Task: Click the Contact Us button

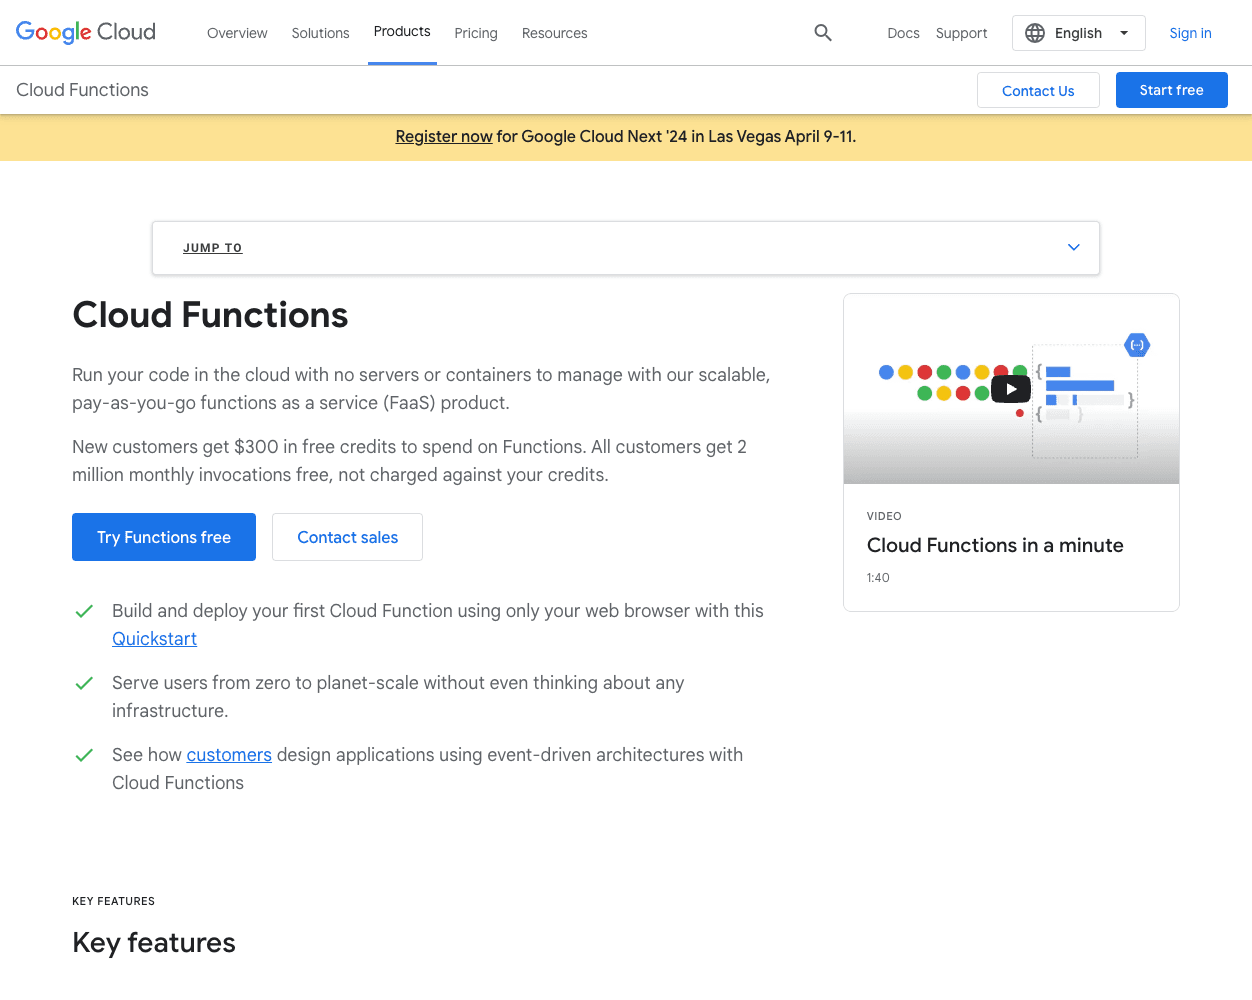Action: pyautogui.click(x=1038, y=90)
